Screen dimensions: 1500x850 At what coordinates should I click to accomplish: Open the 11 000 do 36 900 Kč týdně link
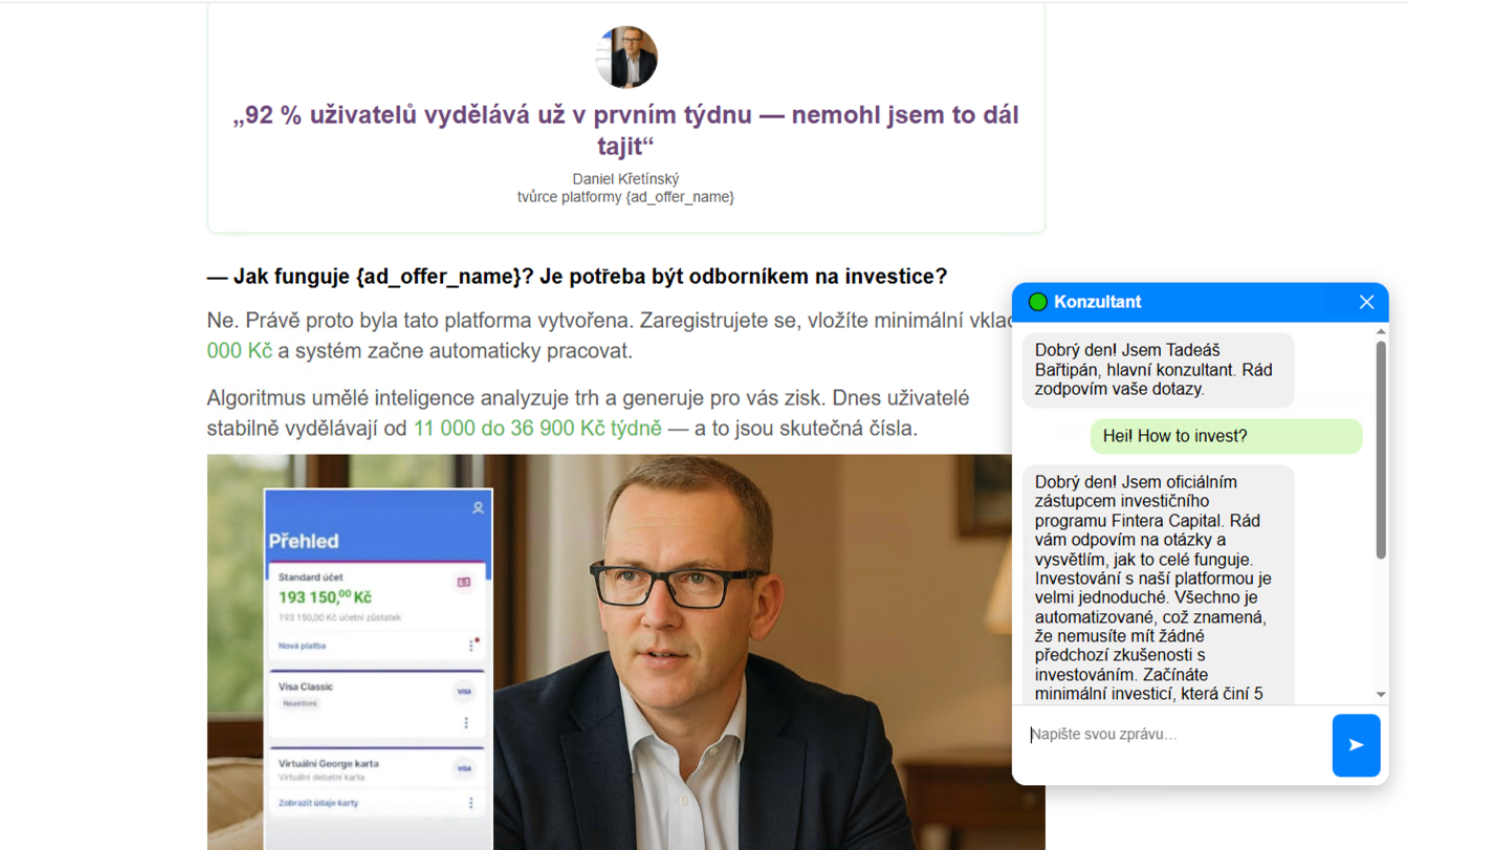point(538,428)
